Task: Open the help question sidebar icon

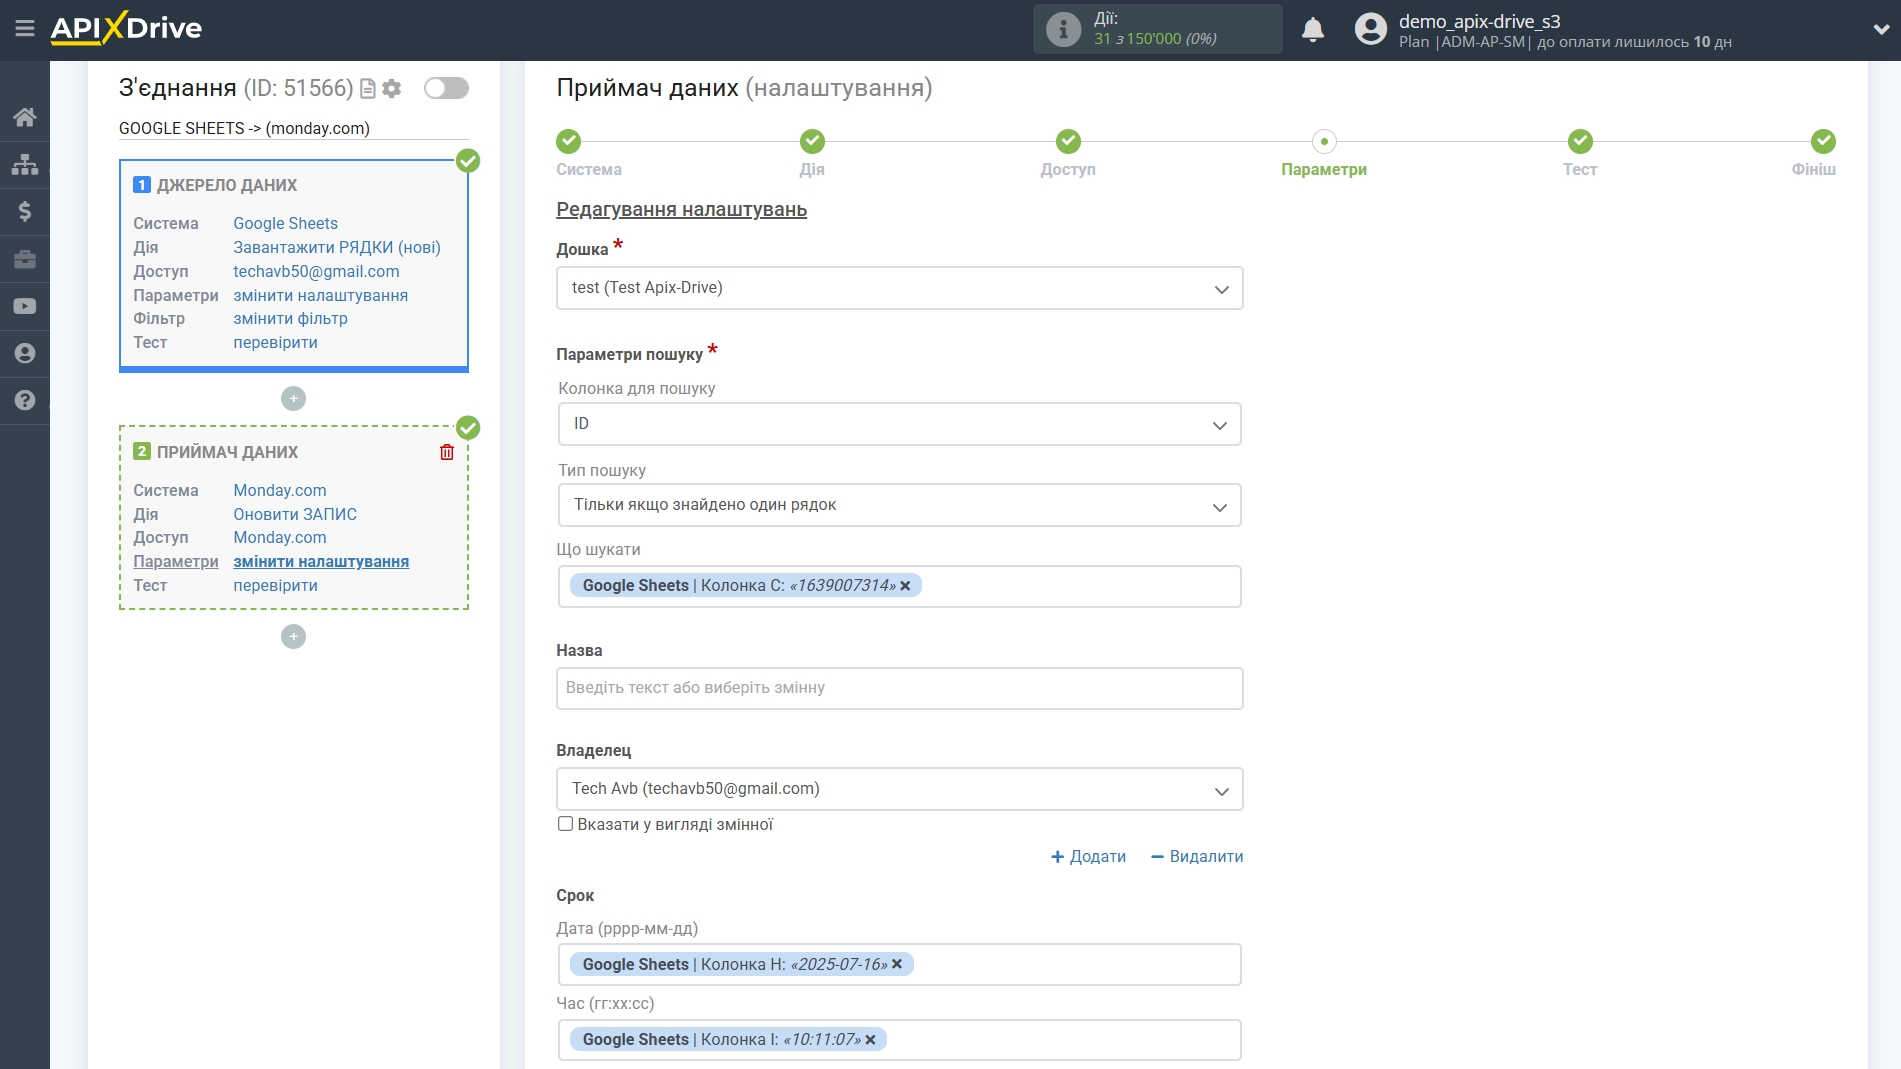Action: 25,400
